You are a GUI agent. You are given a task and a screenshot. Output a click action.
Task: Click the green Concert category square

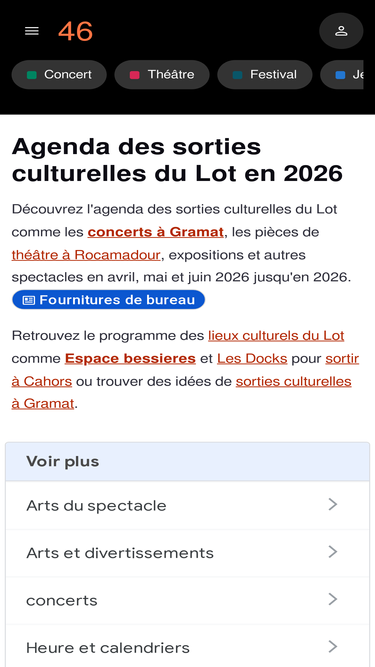32,75
